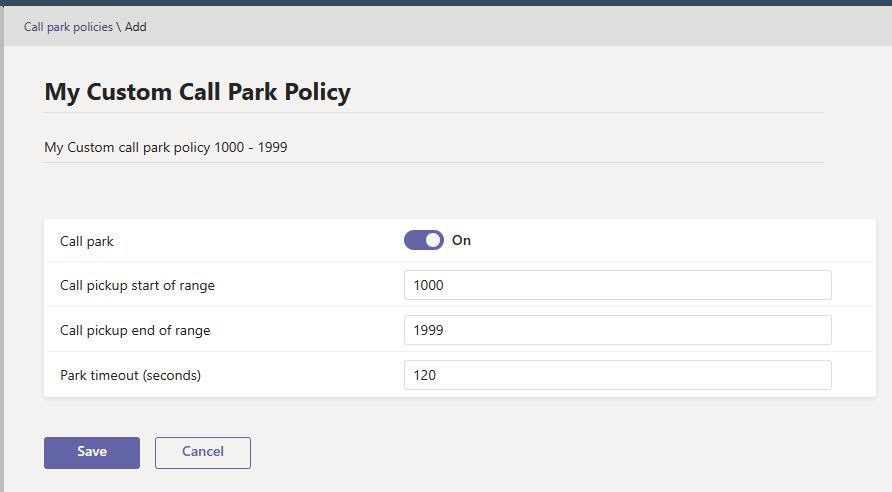This screenshot has height=492, width=892.
Task: Click the dark header bar at top
Action: (x=446, y=3)
